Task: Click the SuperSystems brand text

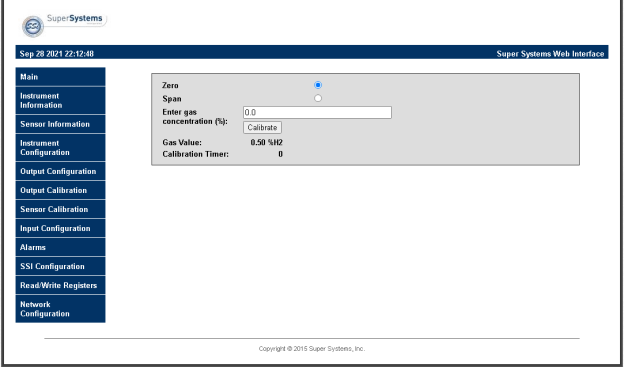Action: [x=74, y=18]
